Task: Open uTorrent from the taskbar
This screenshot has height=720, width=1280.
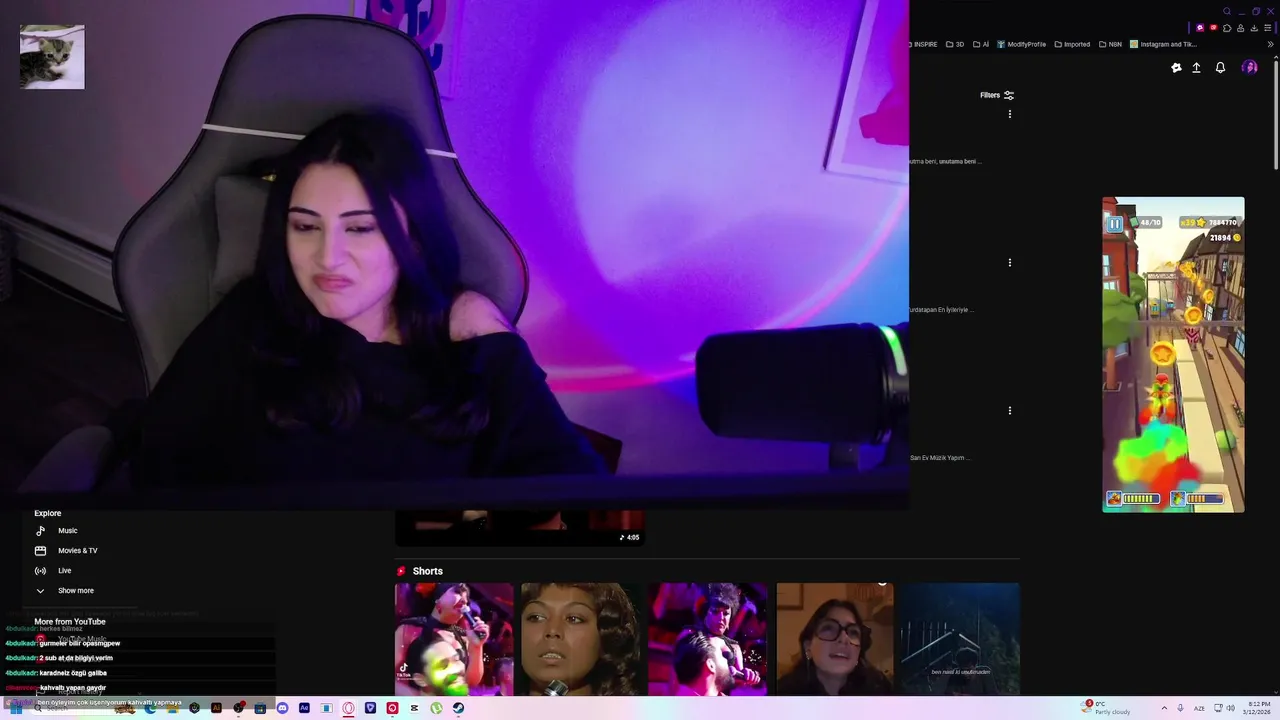Action: click(436, 708)
